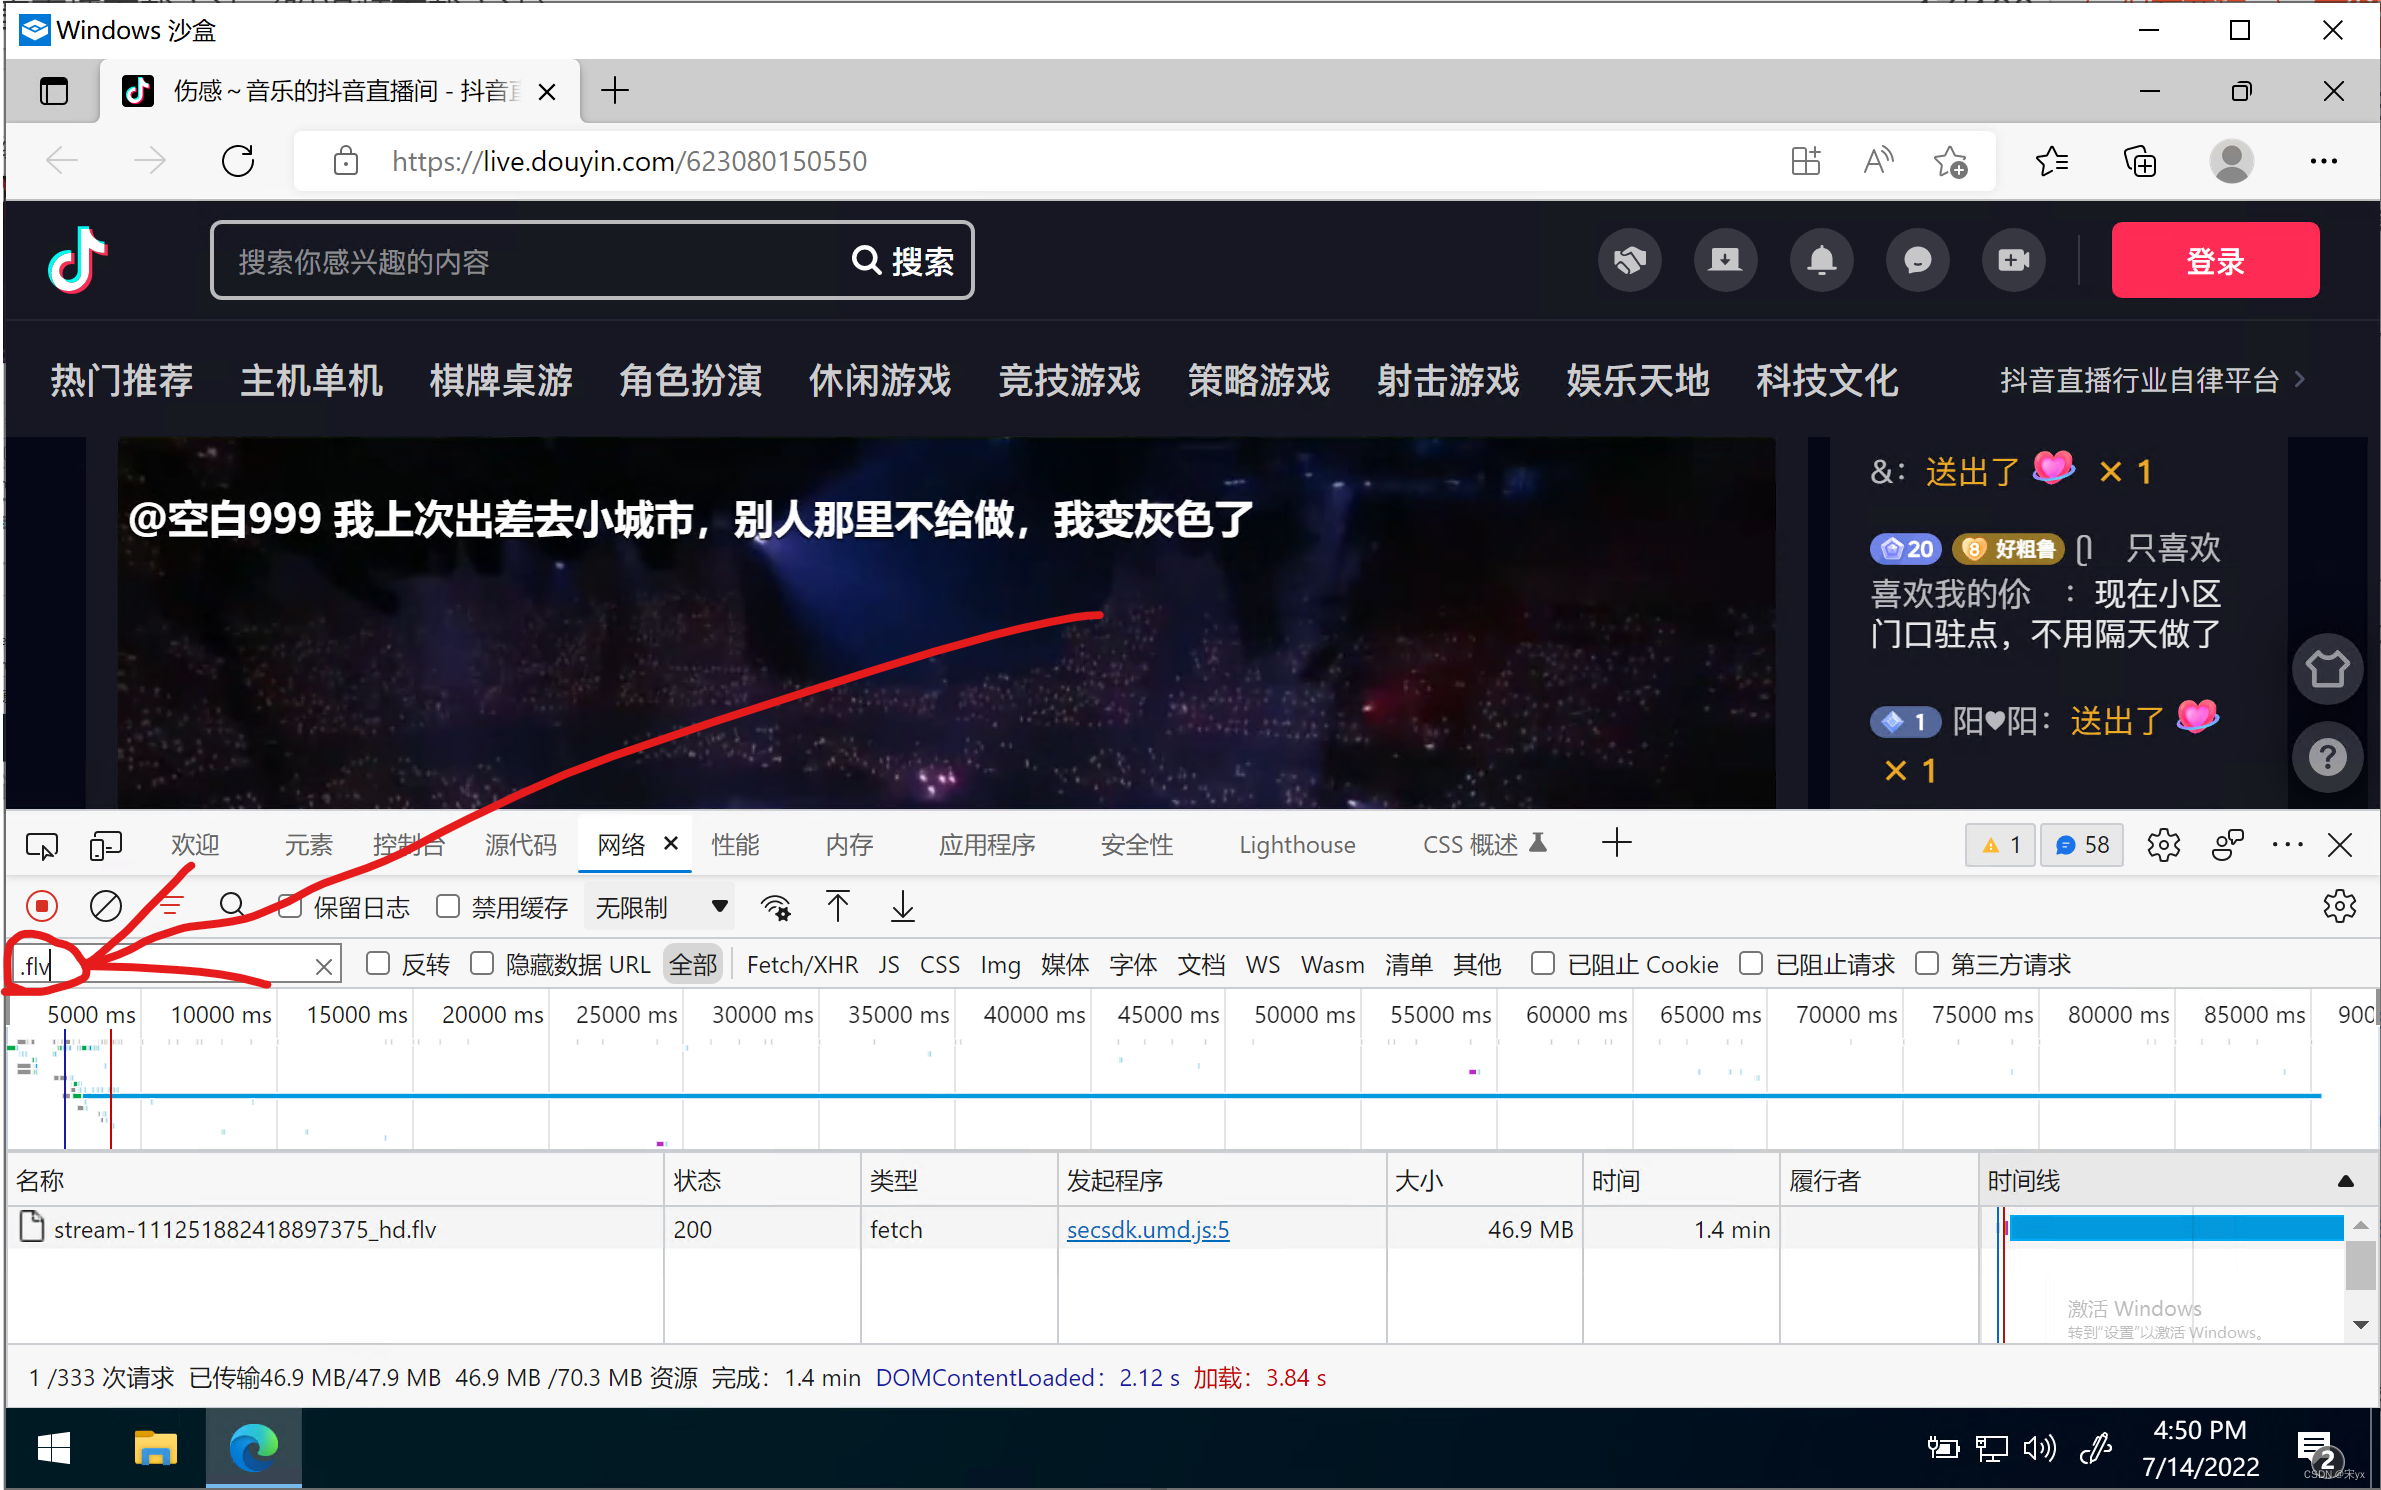
Task: Toggle device emulation icon in DevTools
Action: (x=105, y=845)
